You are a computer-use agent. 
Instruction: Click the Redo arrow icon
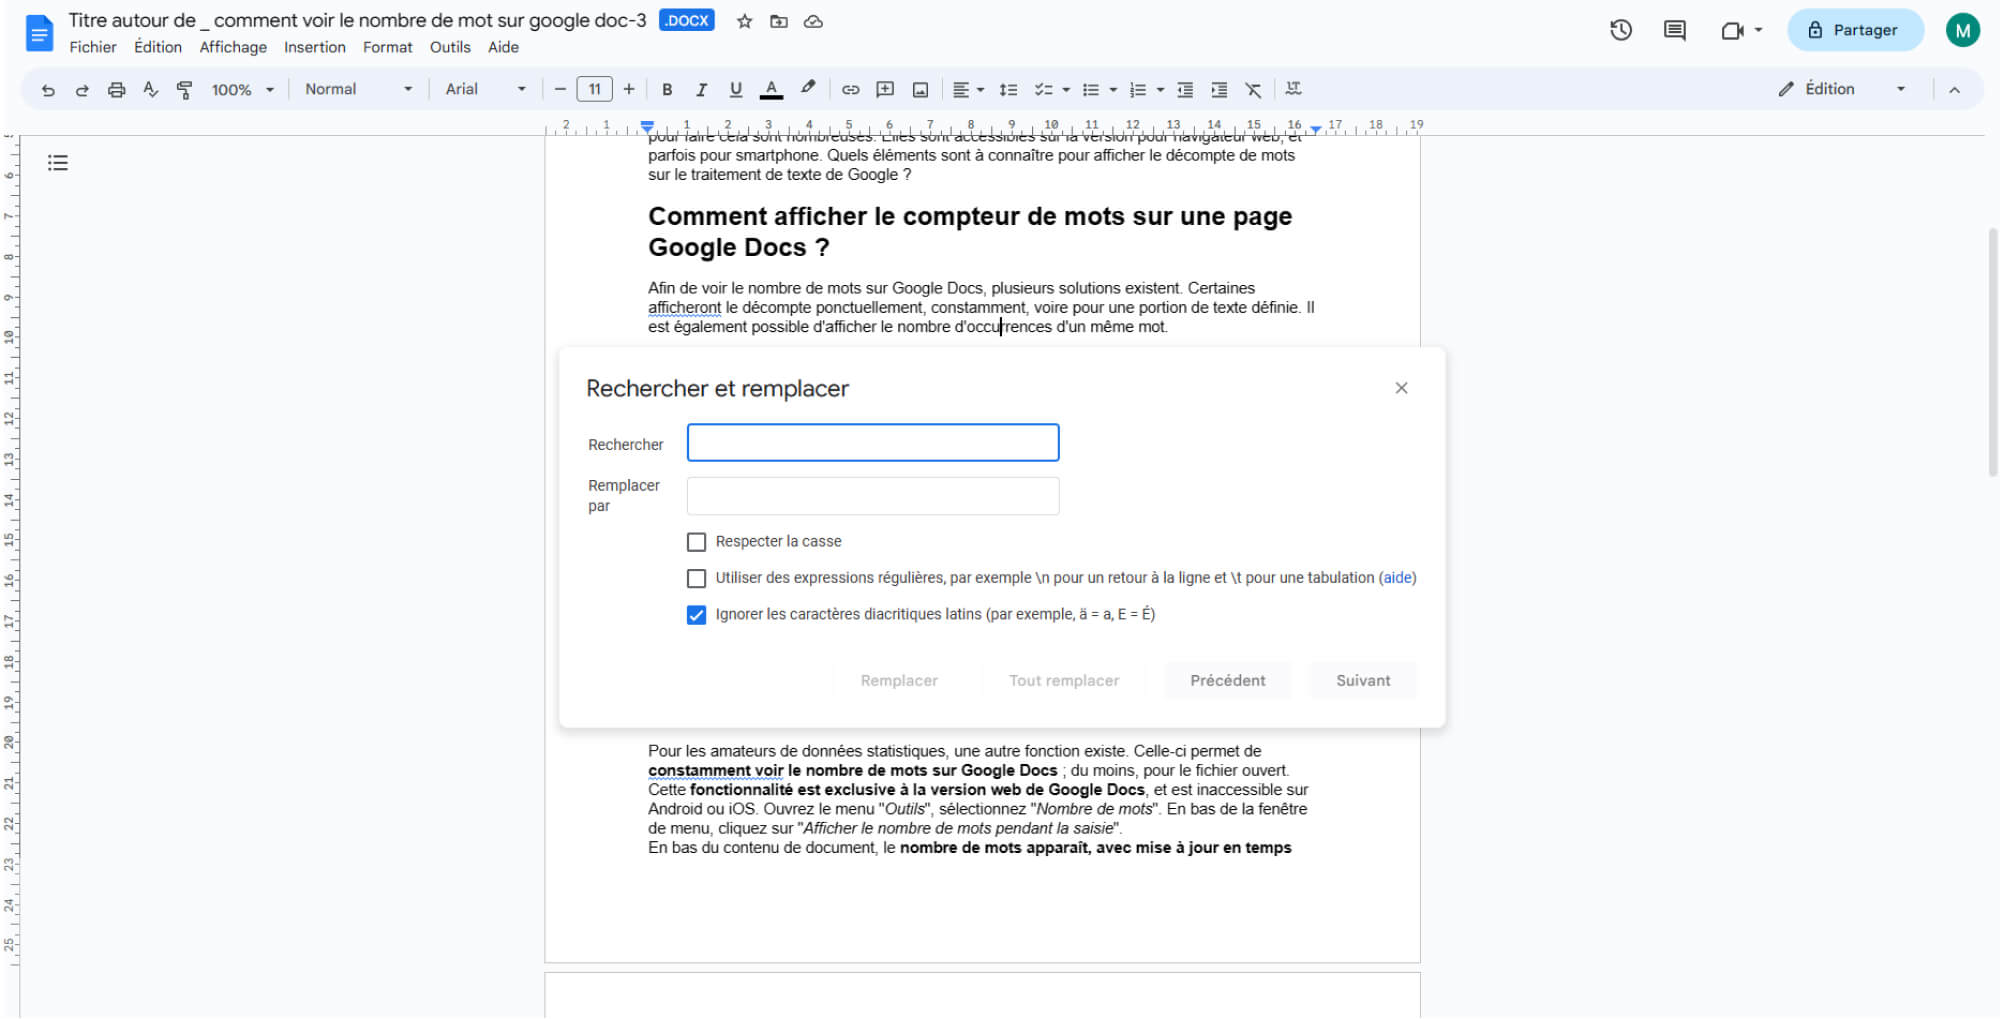tap(82, 90)
